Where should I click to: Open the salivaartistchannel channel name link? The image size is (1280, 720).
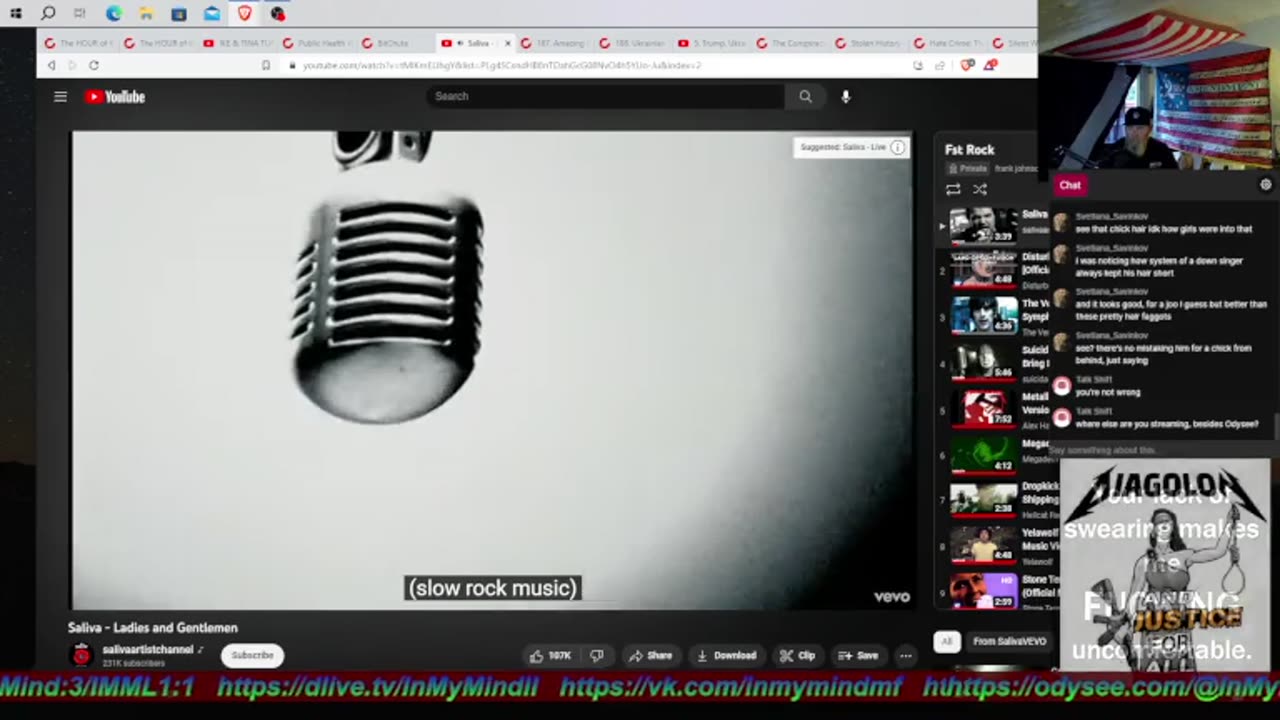[148, 650]
